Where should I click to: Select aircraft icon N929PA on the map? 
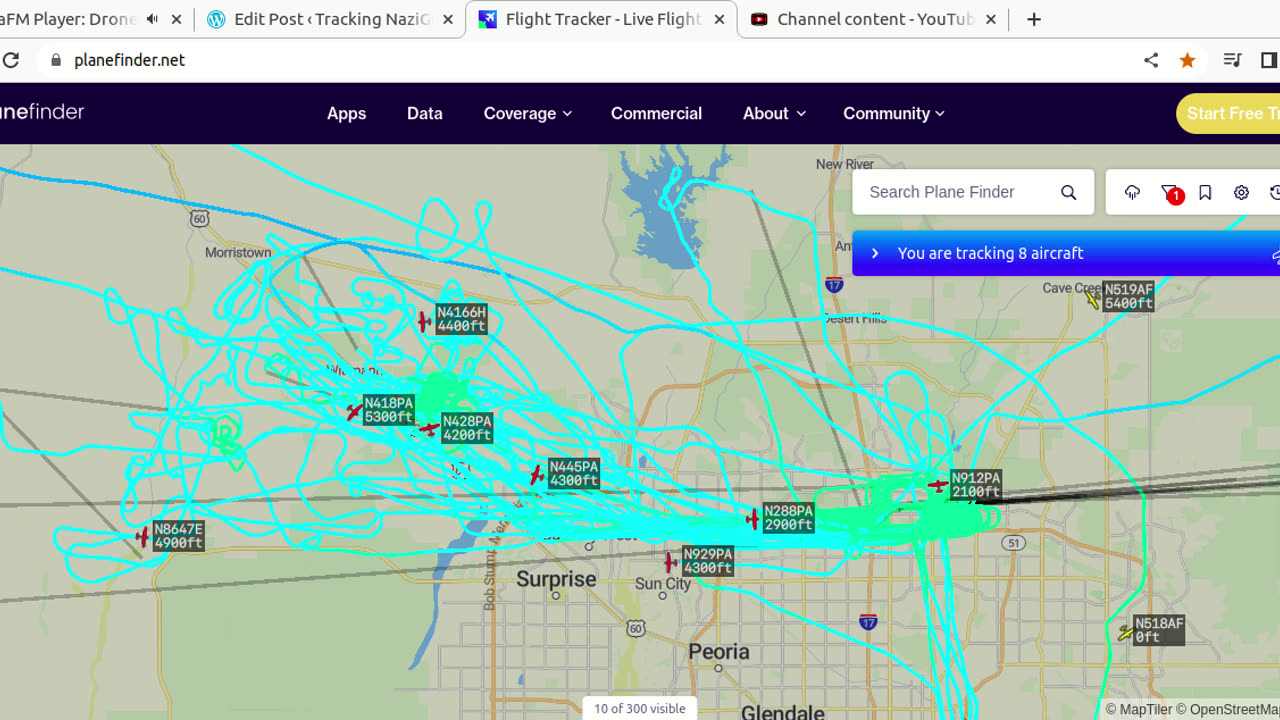pyautogui.click(x=671, y=562)
